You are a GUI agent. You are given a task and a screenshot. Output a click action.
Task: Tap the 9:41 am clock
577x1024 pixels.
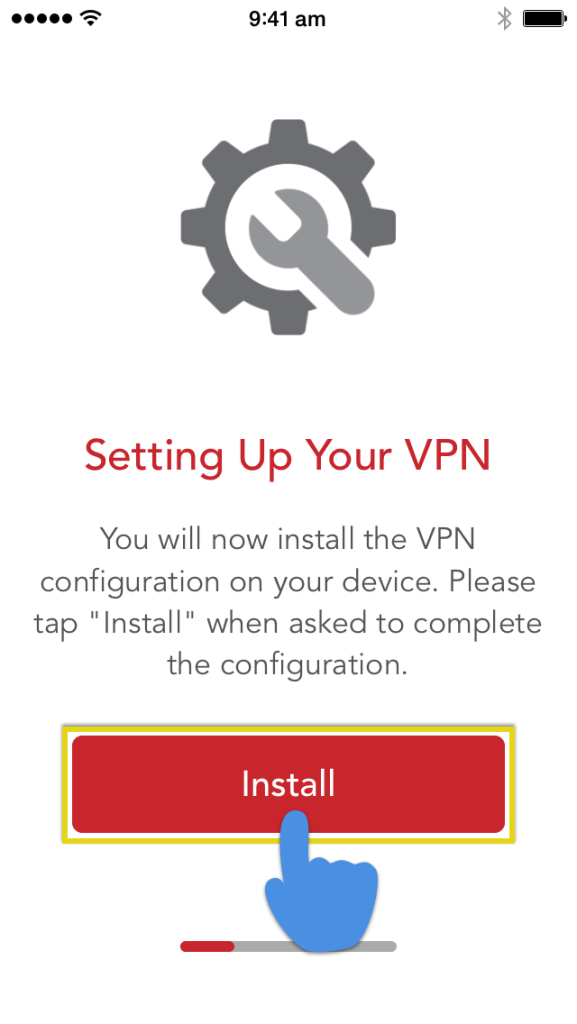click(287, 19)
